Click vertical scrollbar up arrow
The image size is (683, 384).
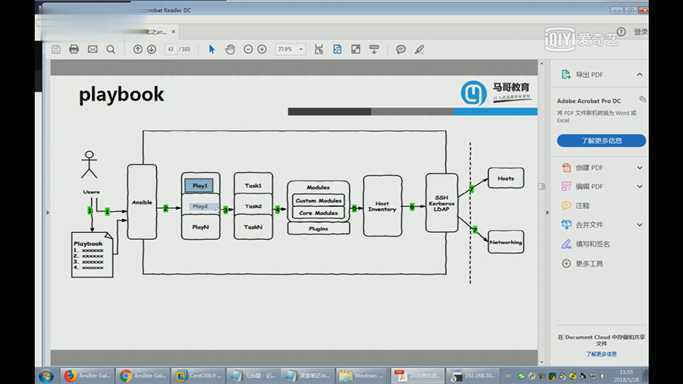(x=541, y=64)
